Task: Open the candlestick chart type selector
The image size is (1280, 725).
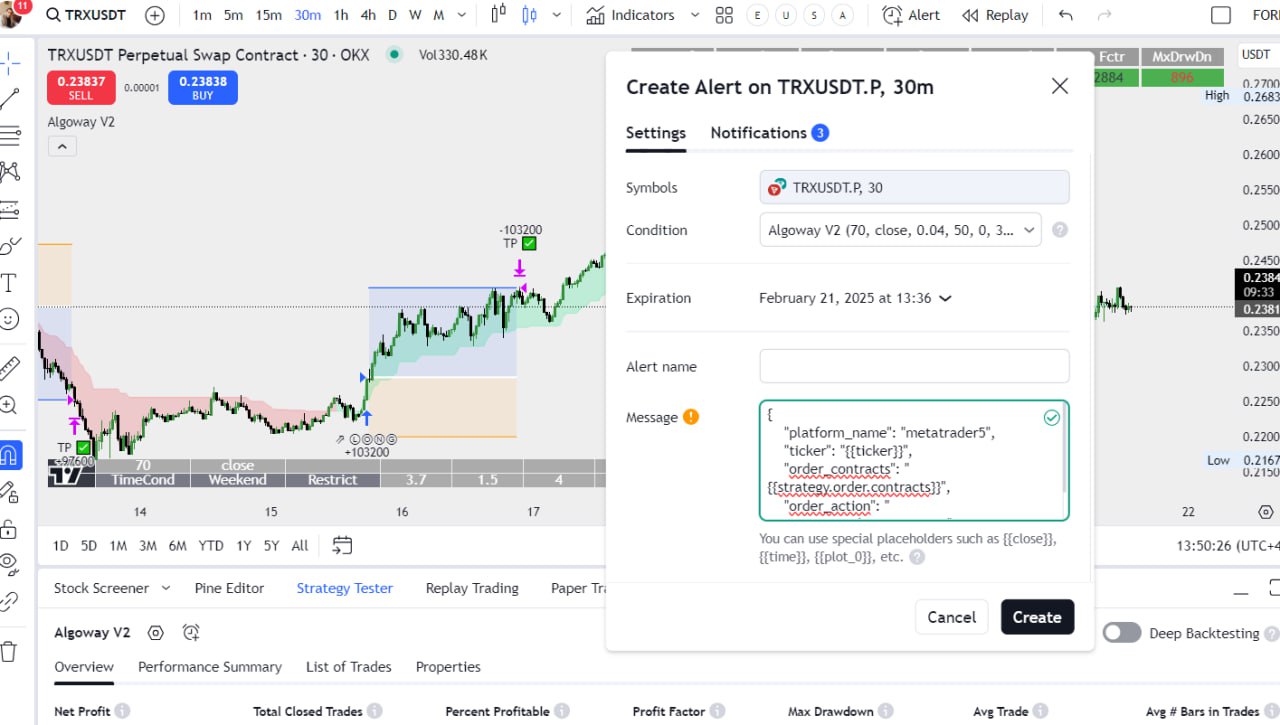Action: [529, 15]
